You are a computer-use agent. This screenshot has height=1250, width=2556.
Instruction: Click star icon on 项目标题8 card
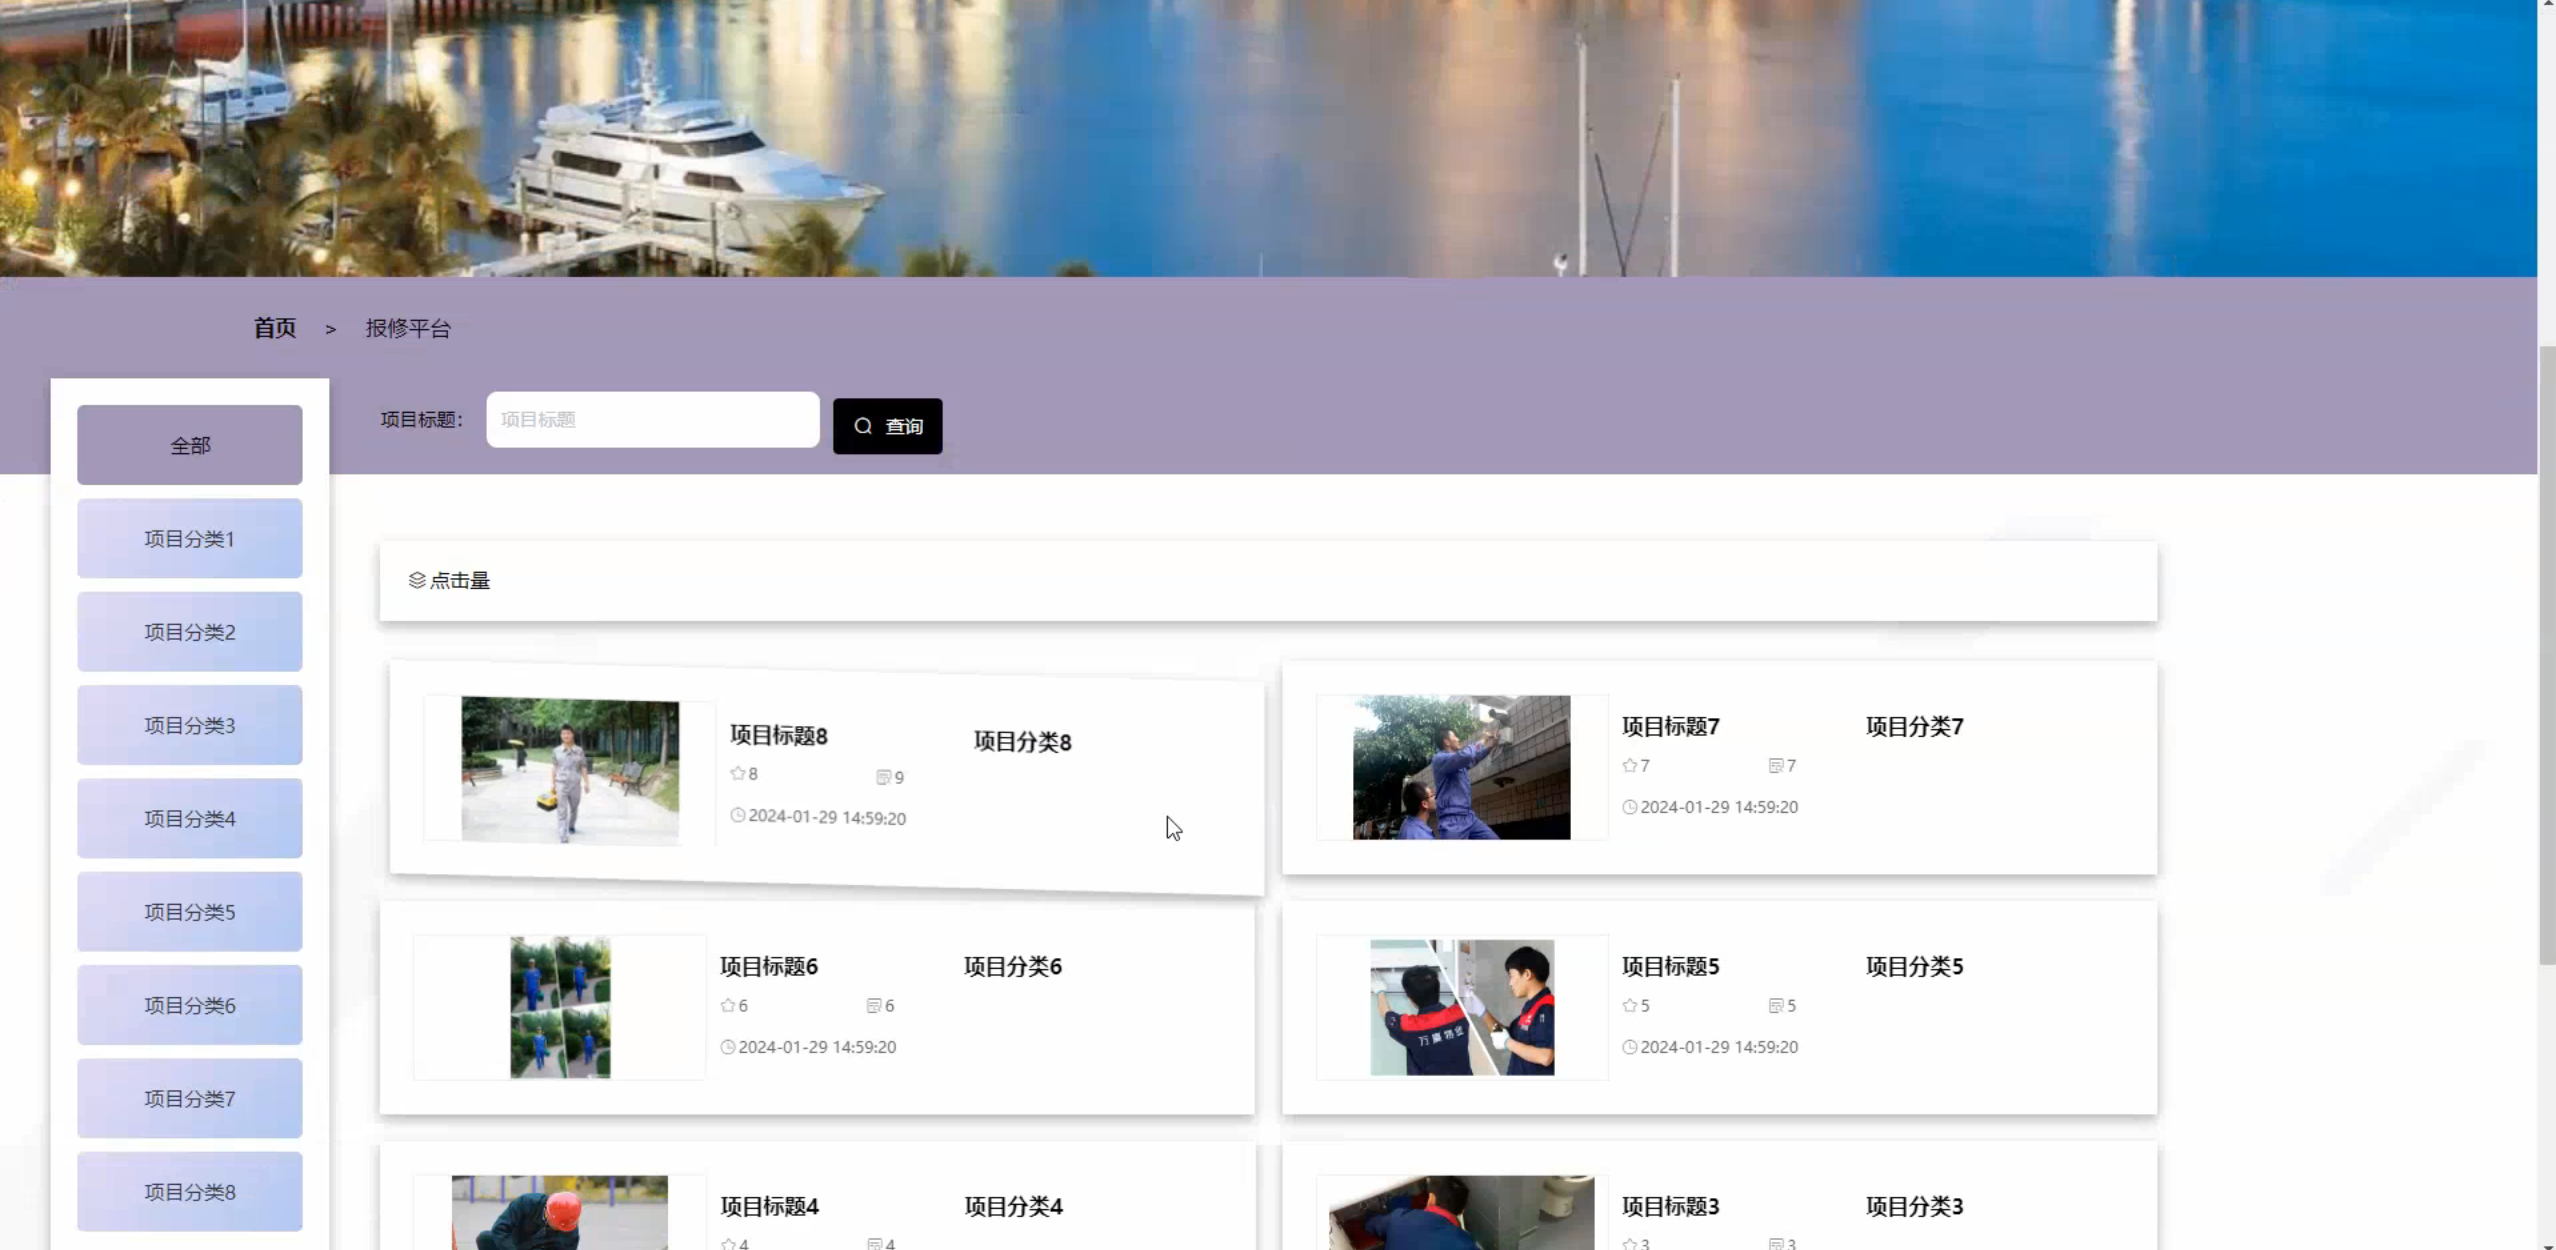(738, 773)
